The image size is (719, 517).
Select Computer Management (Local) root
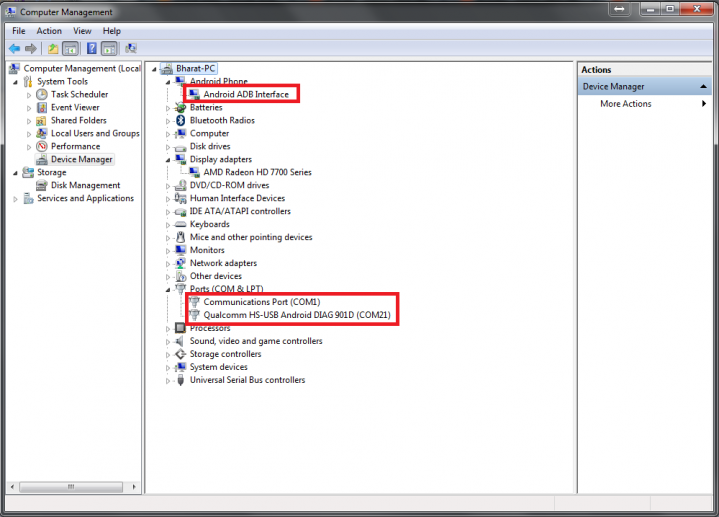pyautogui.click(x=82, y=68)
